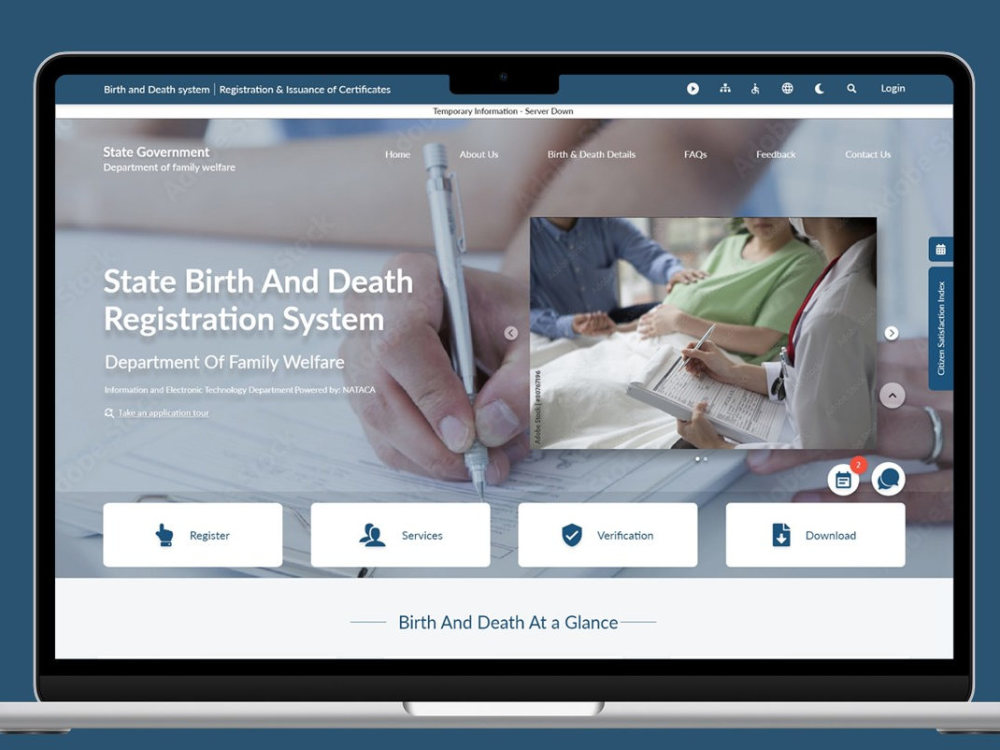The width and height of the screenshot is (1000, 750).
Task: Open the sitemap icon in top bar
Action: 725,89
